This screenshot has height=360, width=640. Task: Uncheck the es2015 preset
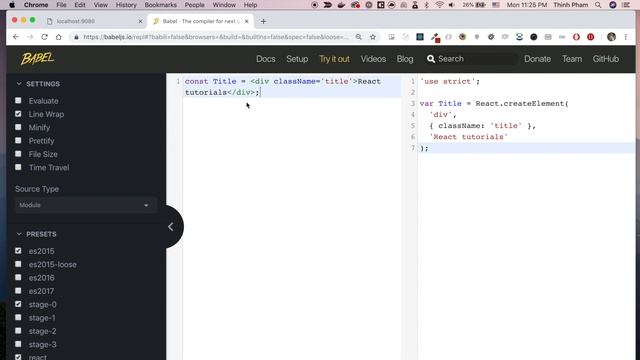18,251
